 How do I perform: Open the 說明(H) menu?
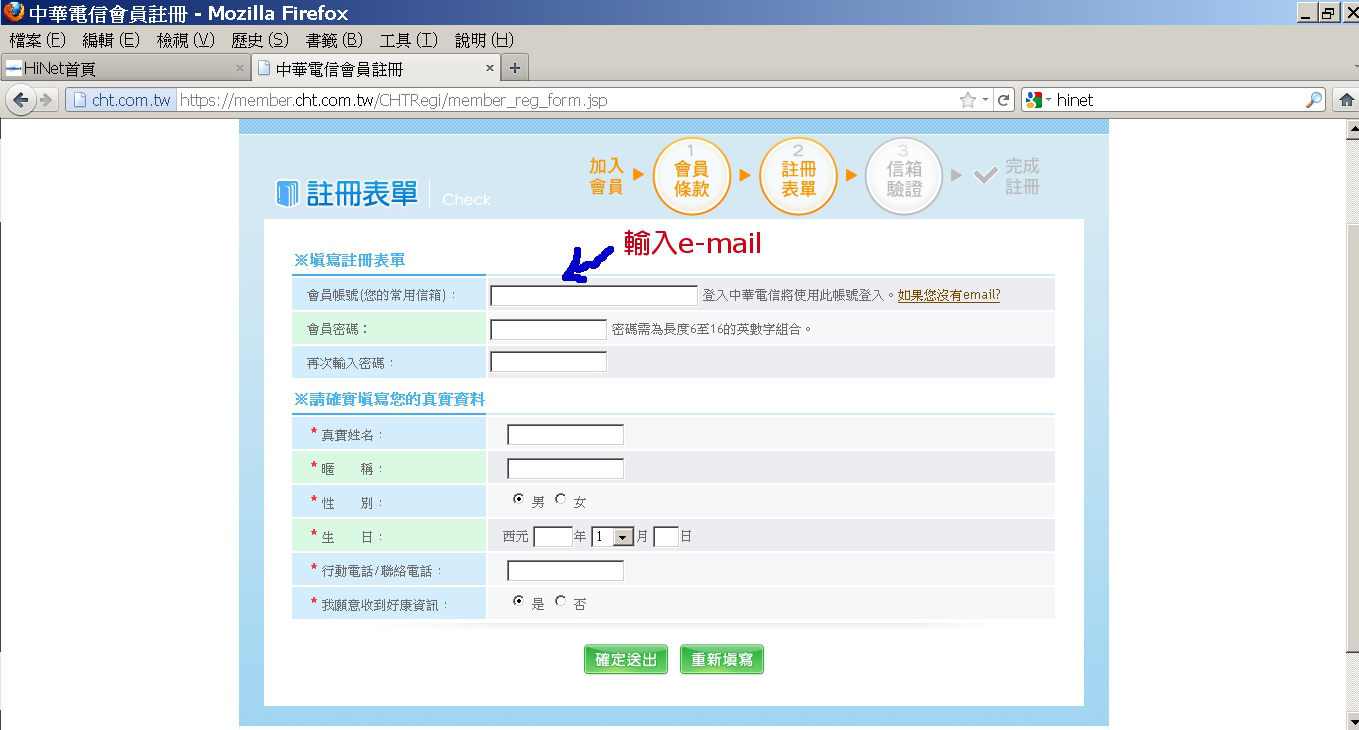click(484, 40)
